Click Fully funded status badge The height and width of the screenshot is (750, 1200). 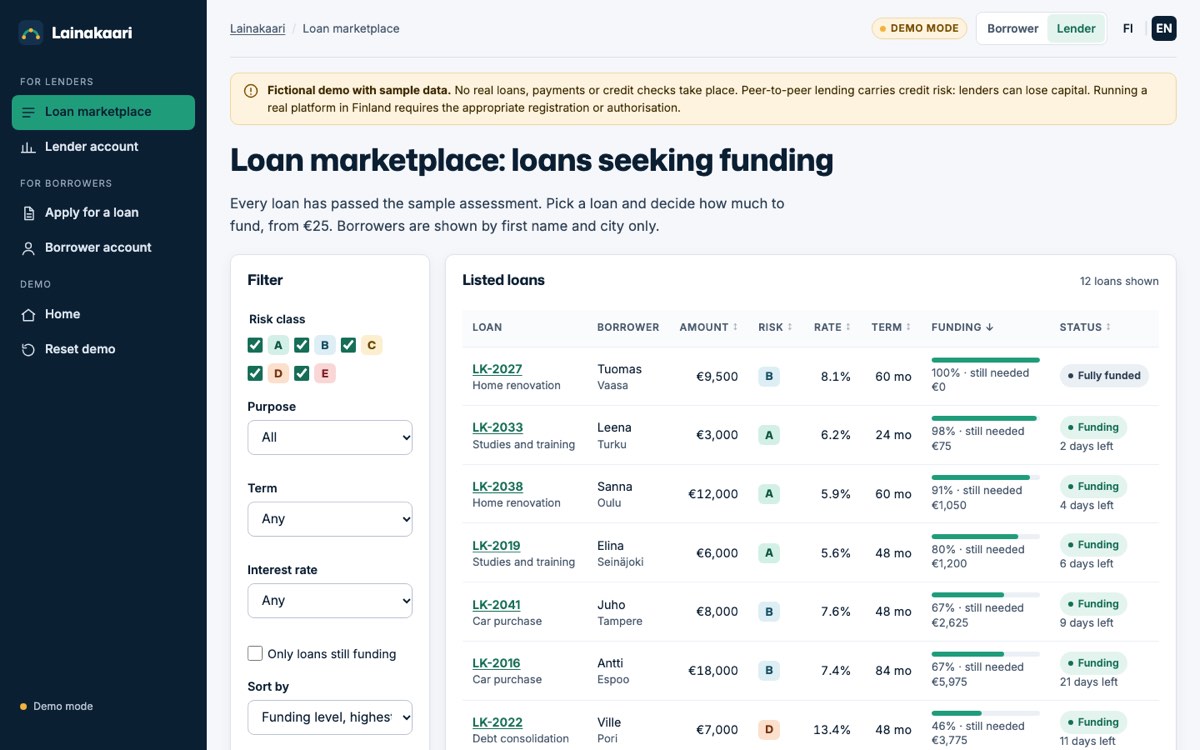point(1104,376)
